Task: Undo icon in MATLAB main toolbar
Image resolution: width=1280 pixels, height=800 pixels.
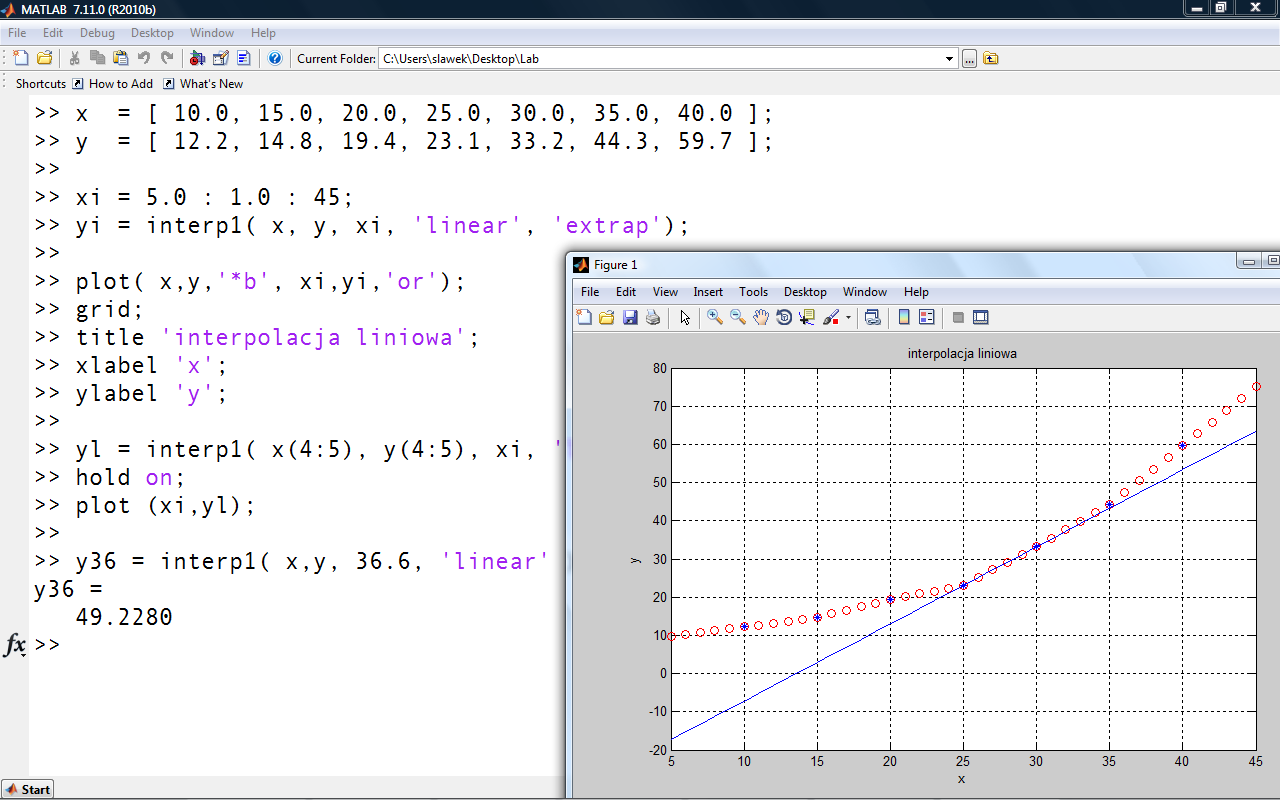Action: [144, 58]
